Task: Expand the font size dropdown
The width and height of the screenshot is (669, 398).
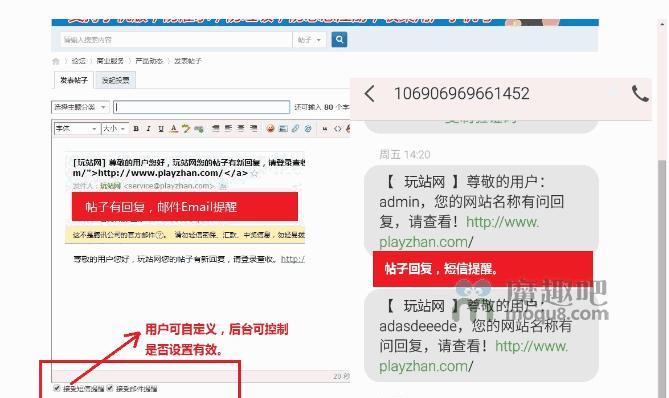Action: coord(114,128)
